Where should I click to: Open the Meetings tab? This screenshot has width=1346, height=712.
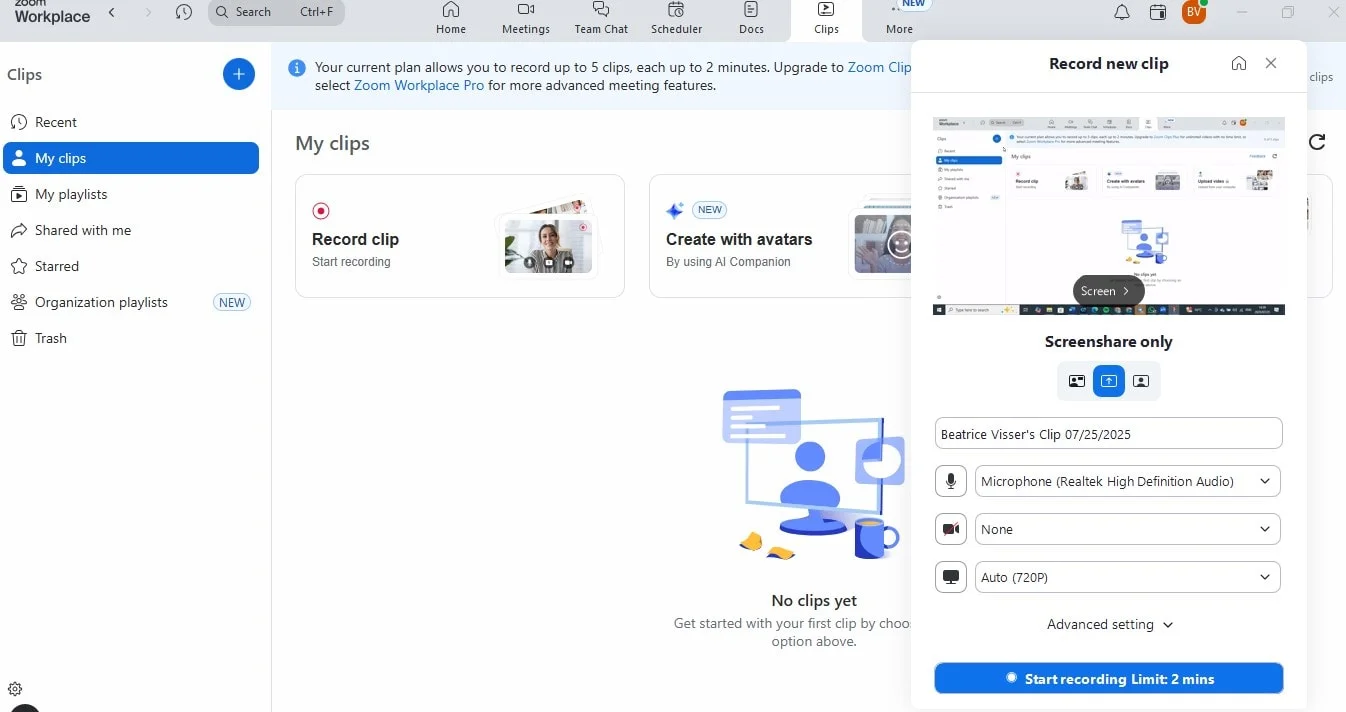526,19
